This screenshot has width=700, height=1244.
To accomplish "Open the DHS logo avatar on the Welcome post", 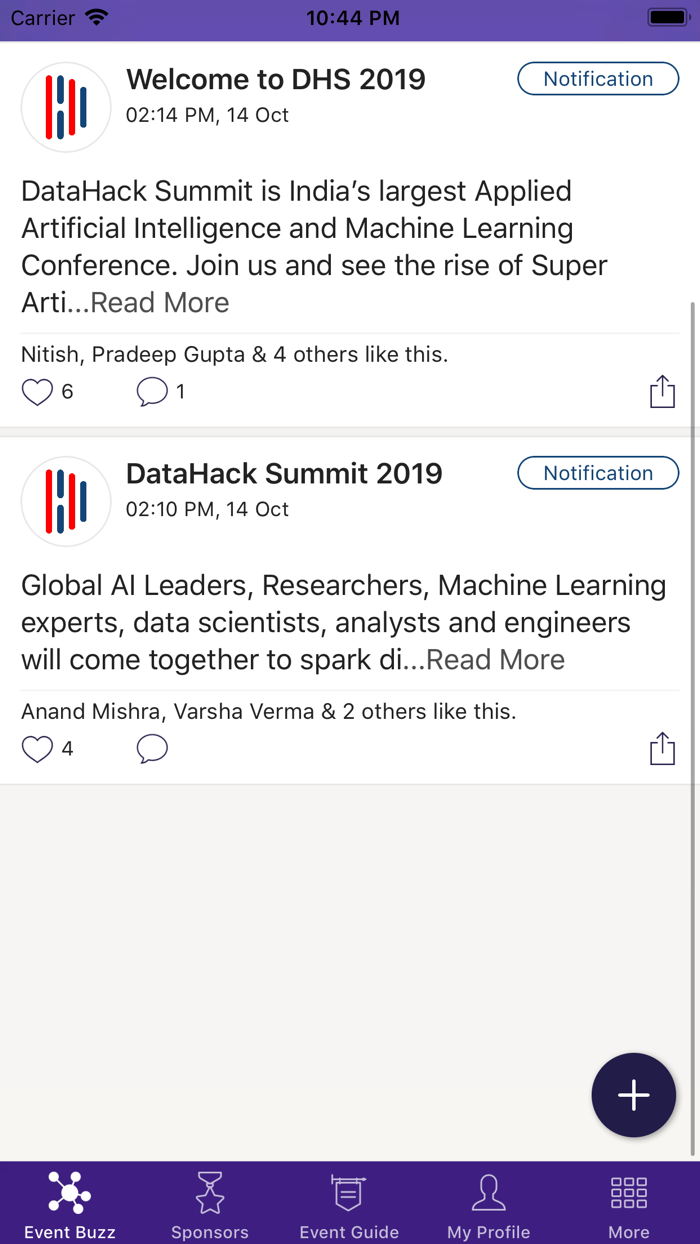I will tap(66, 106).
